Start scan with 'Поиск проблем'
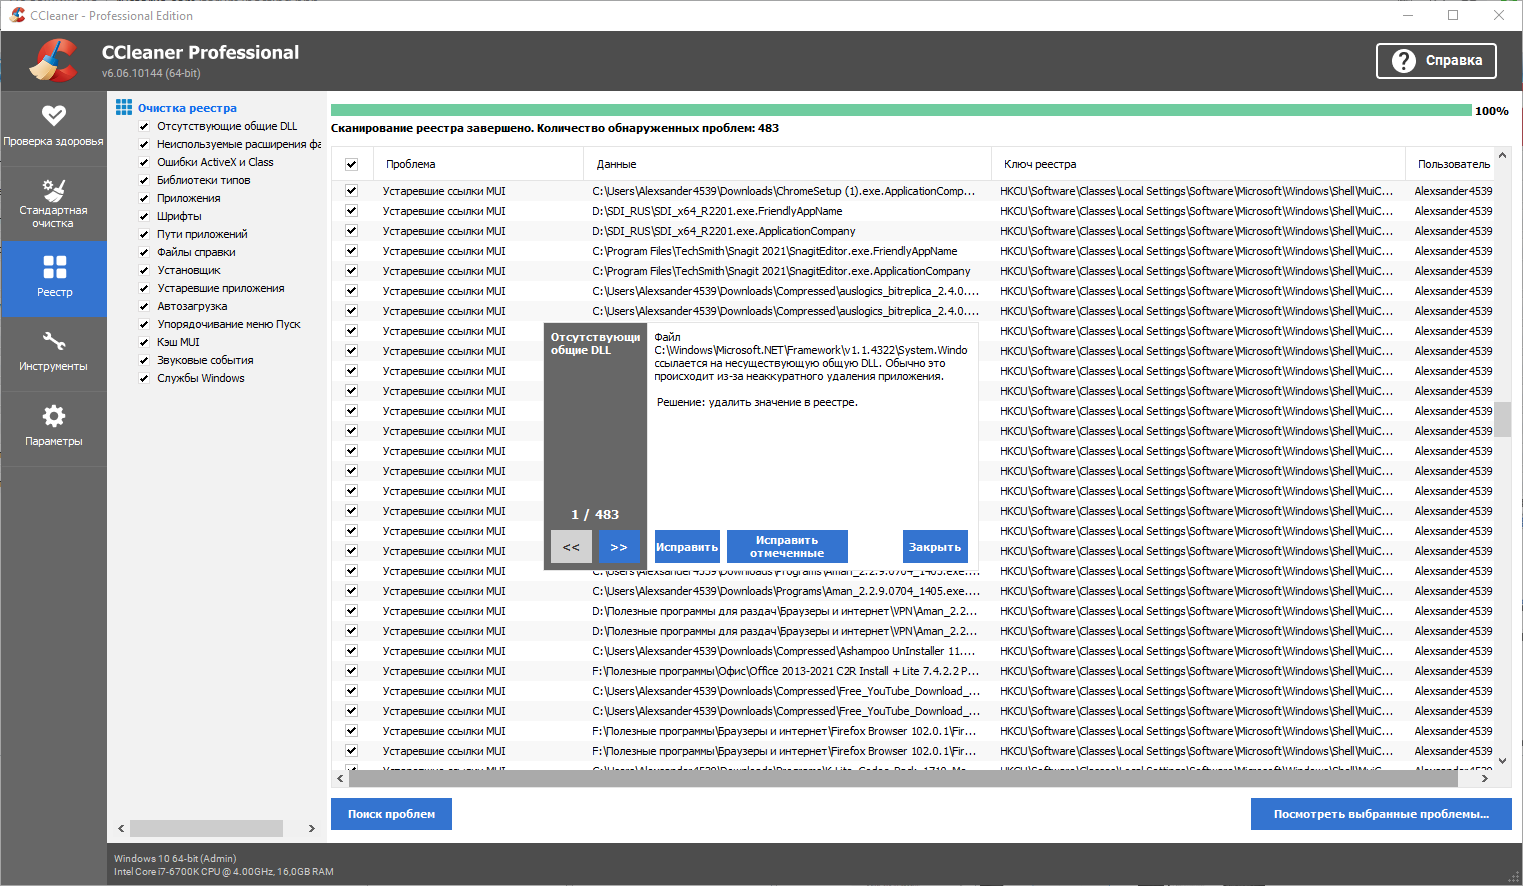The width and height of the screenshot is (1523, 886). [x=391, y=814]
